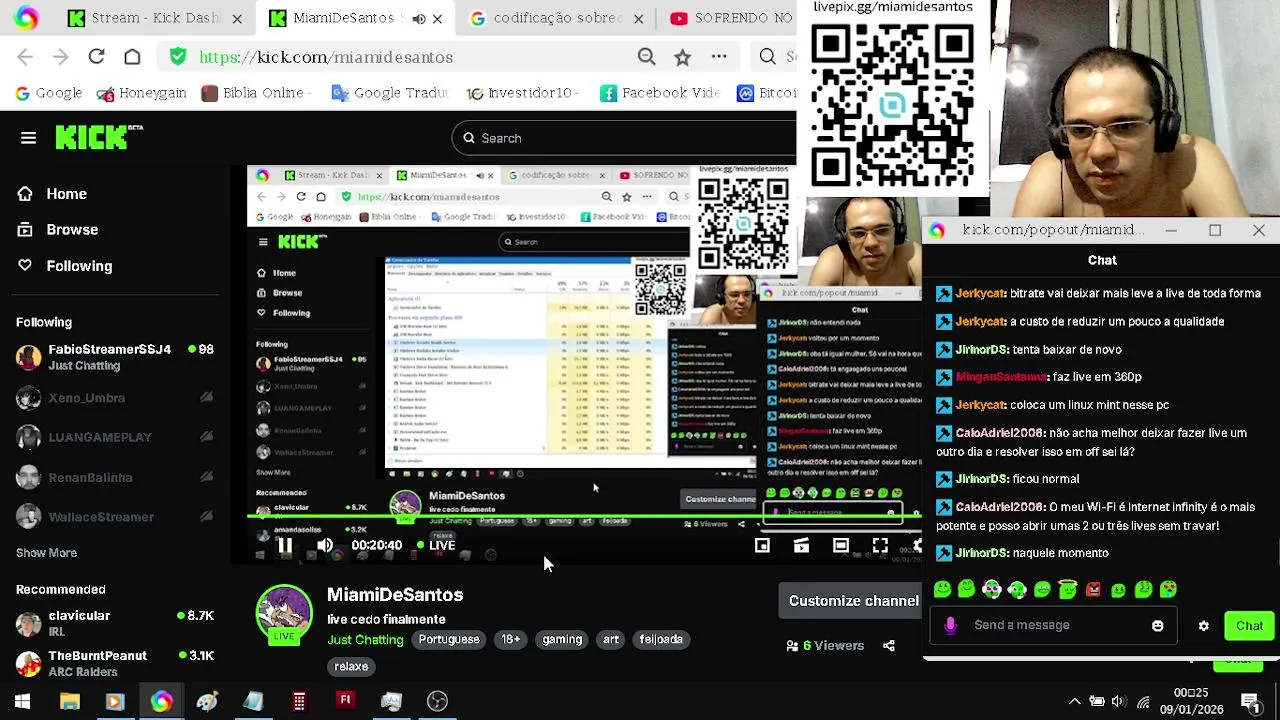Open WallaceStreamer channel in sidebar
Viewport: 1280px width, 720px height.
[115, 517]
